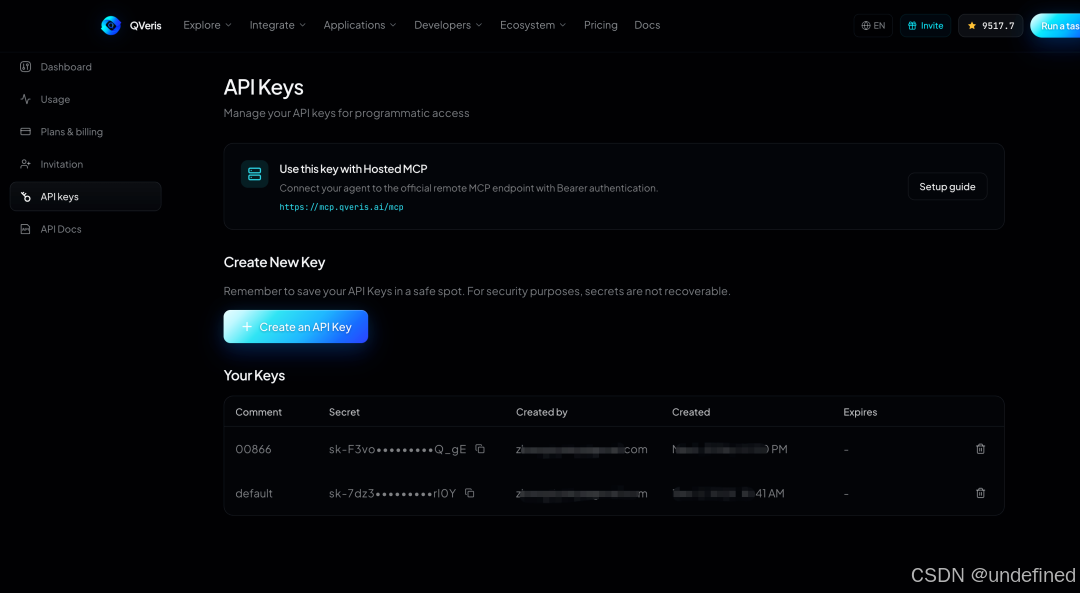Click the Your Keys heading
This screenshot has height=593, width=1080.
pyautogui.click(x=254, y=375)
